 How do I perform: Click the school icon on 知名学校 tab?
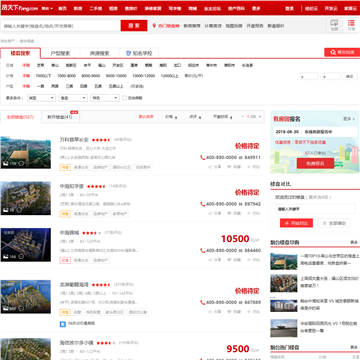[x=128, y=53]
